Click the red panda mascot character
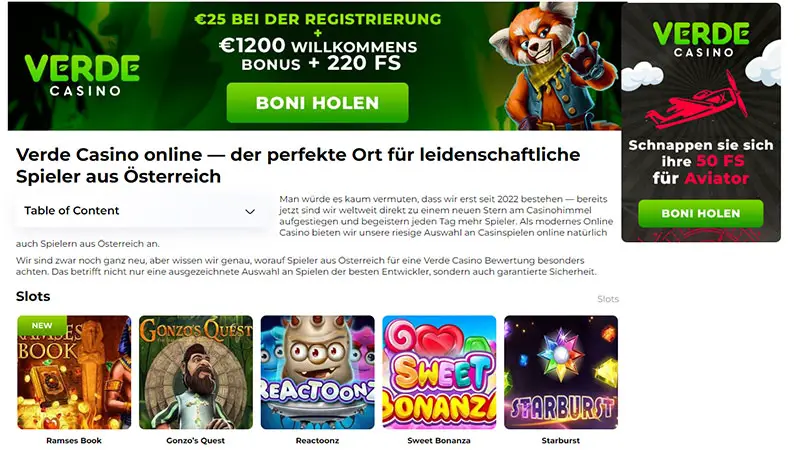 coord(553,66)
